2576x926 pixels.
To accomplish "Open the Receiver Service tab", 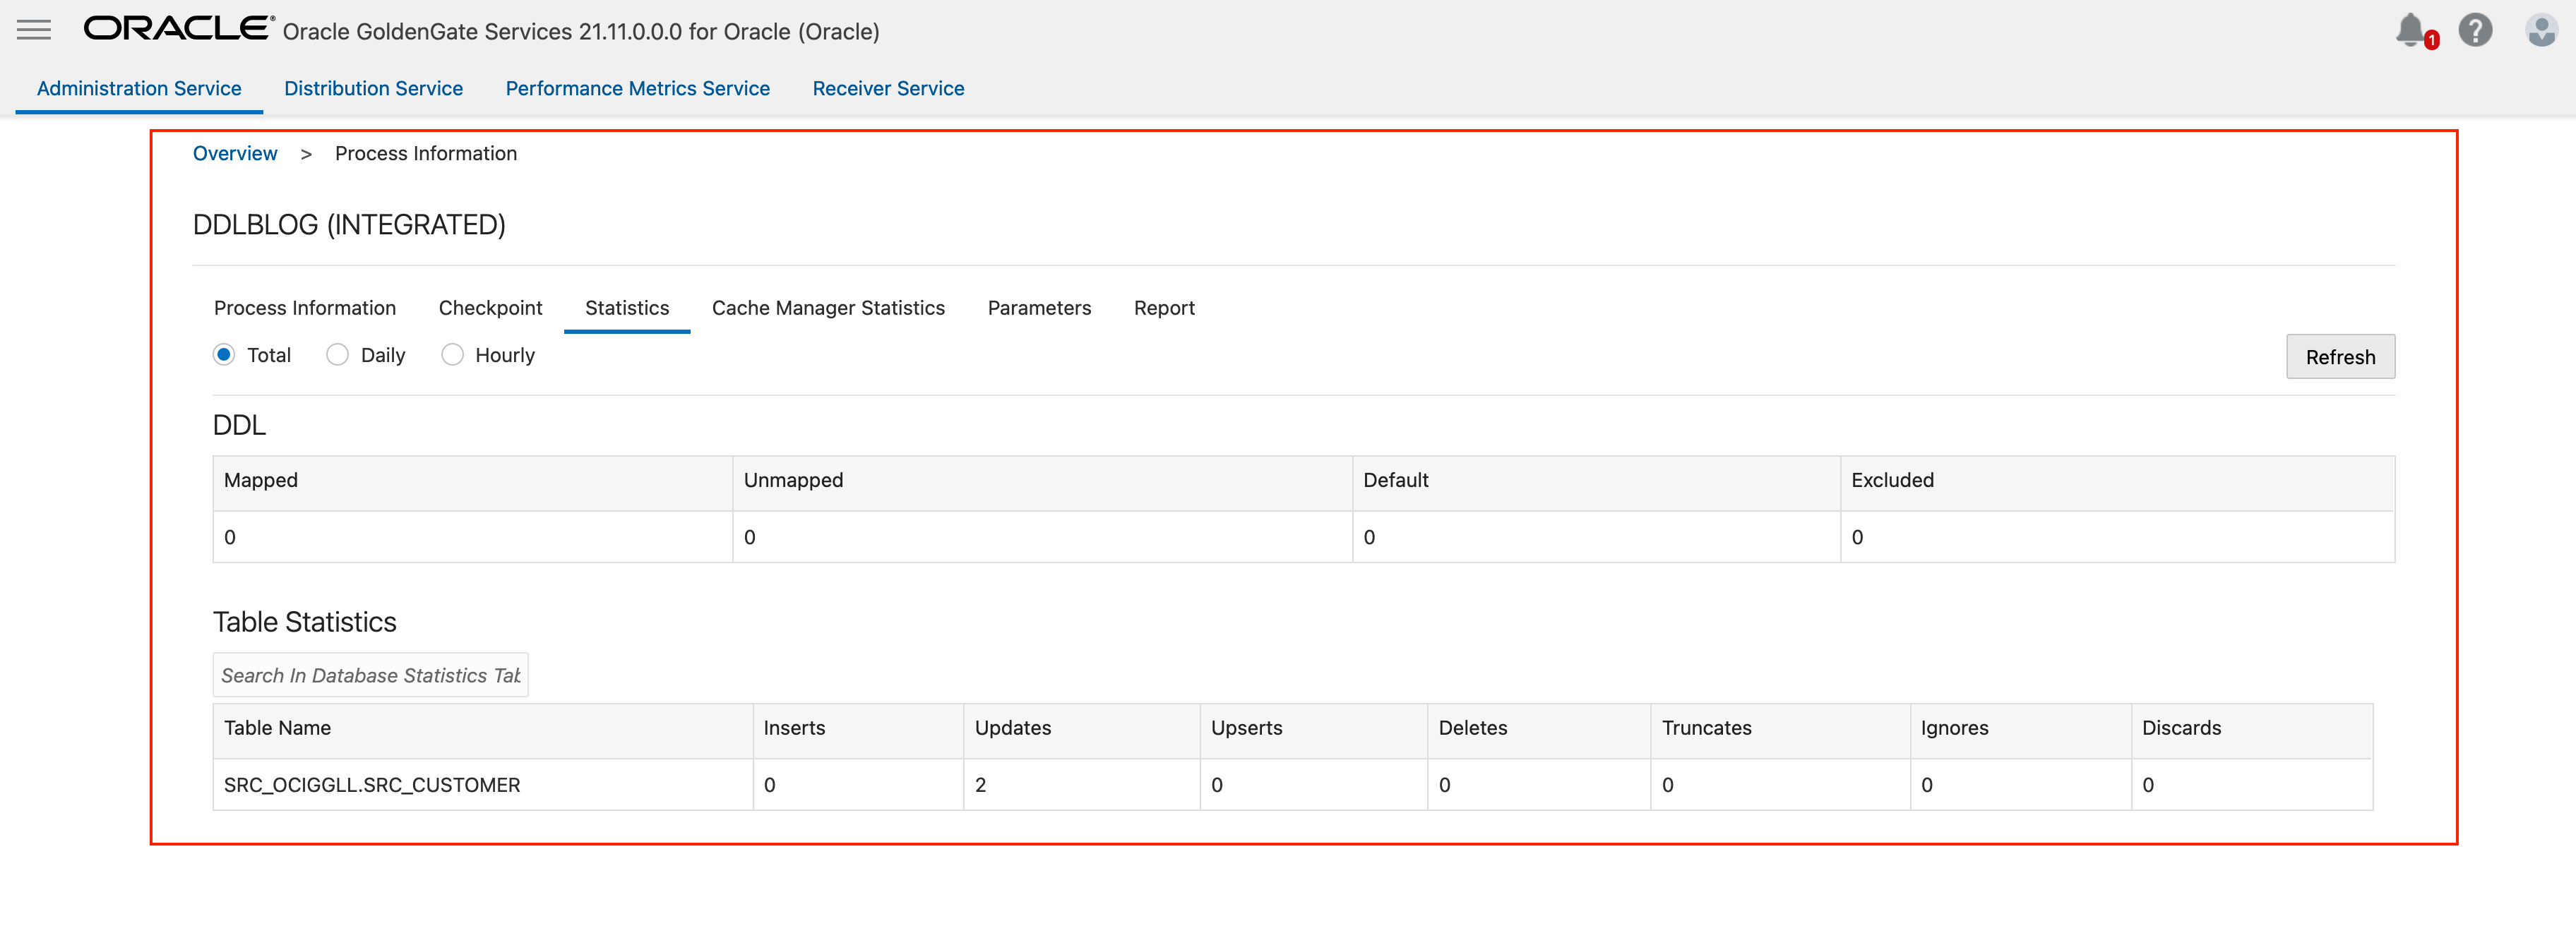I will [x=888, y=89].
